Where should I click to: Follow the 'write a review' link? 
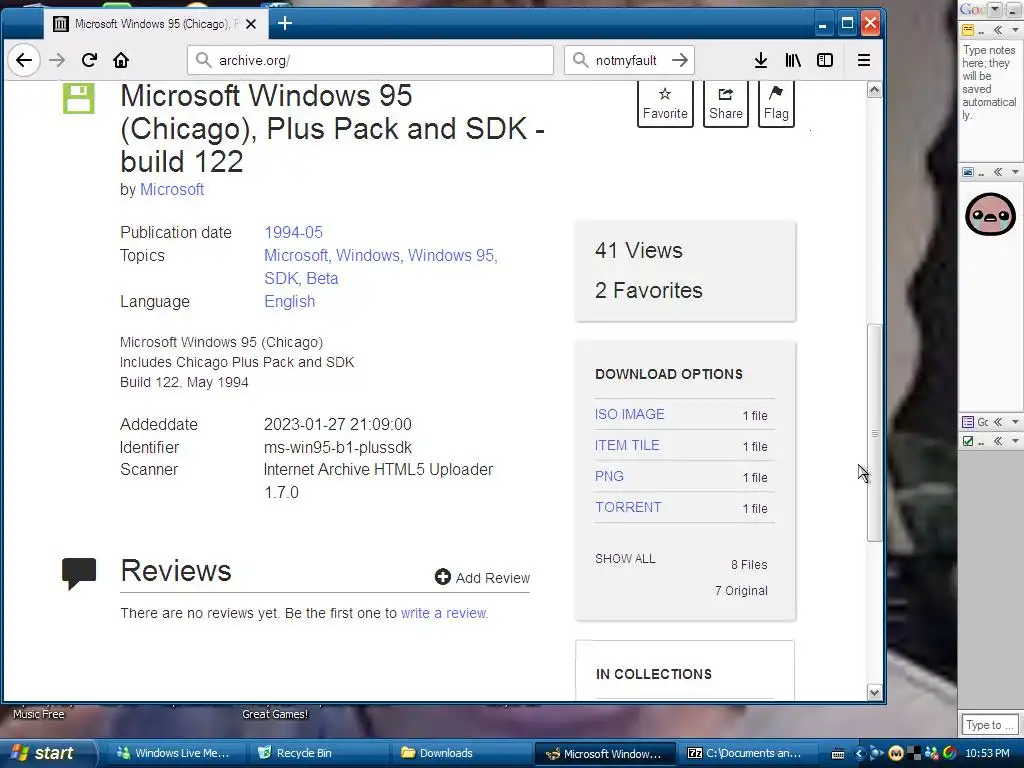tap(443, 613)
